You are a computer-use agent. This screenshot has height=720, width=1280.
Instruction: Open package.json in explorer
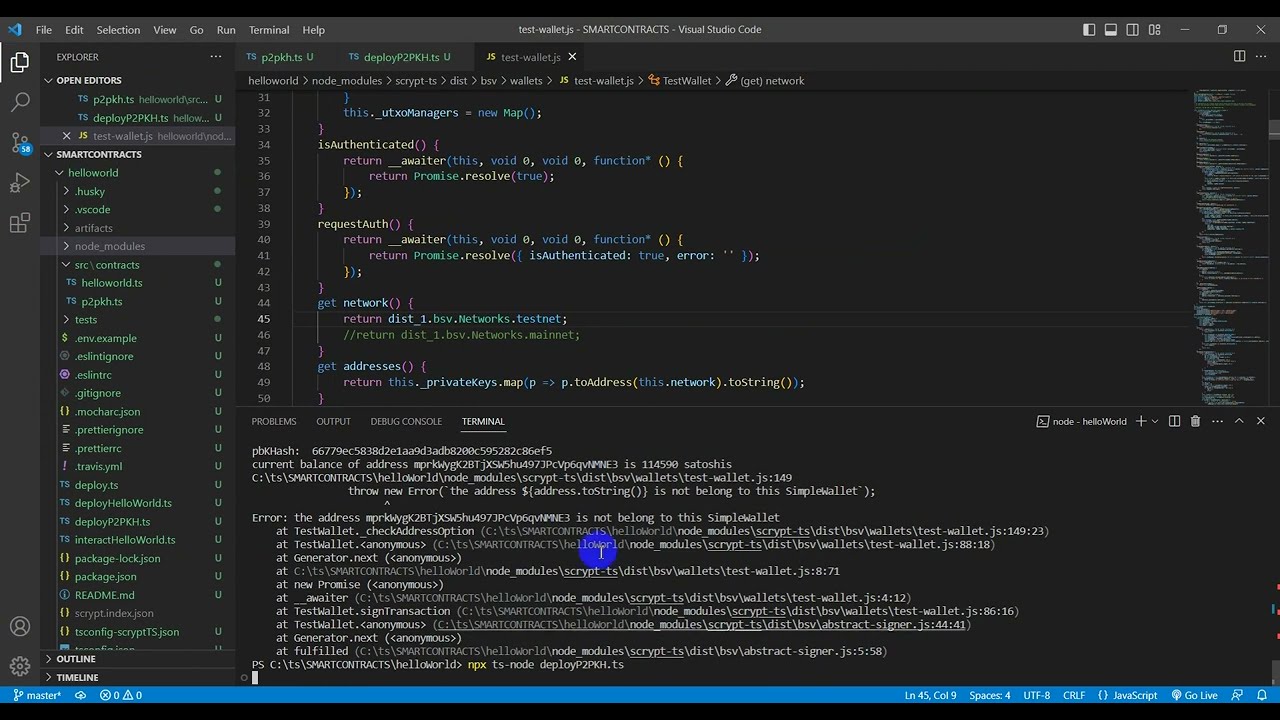coord(106,577)
